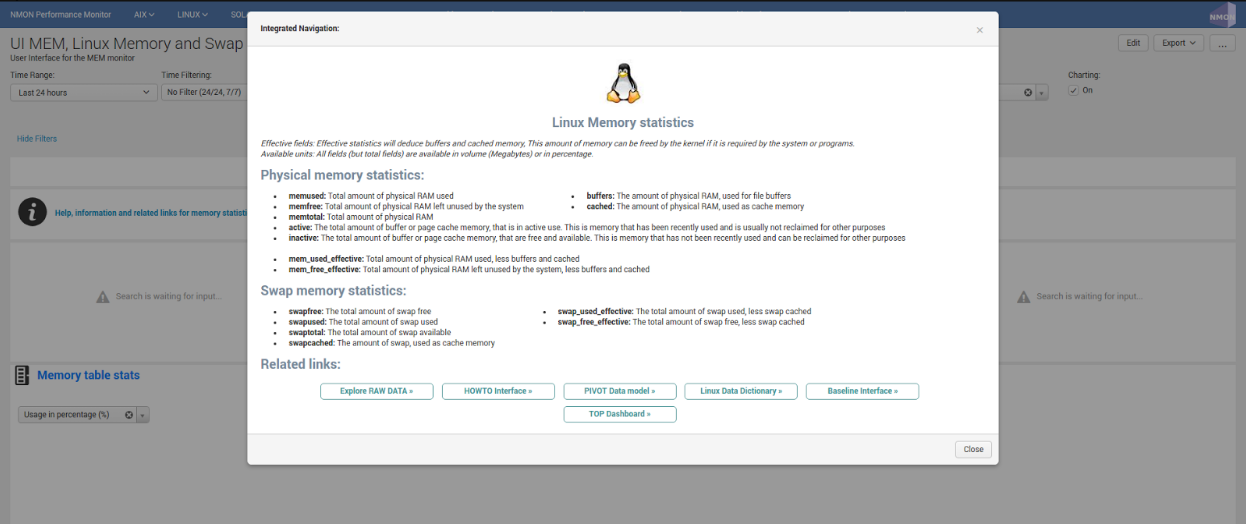Dismiss the dialog with the X icon
The height and width of the screenshot is (524, 1246).
pyautogui.click(x=980, y=30)
